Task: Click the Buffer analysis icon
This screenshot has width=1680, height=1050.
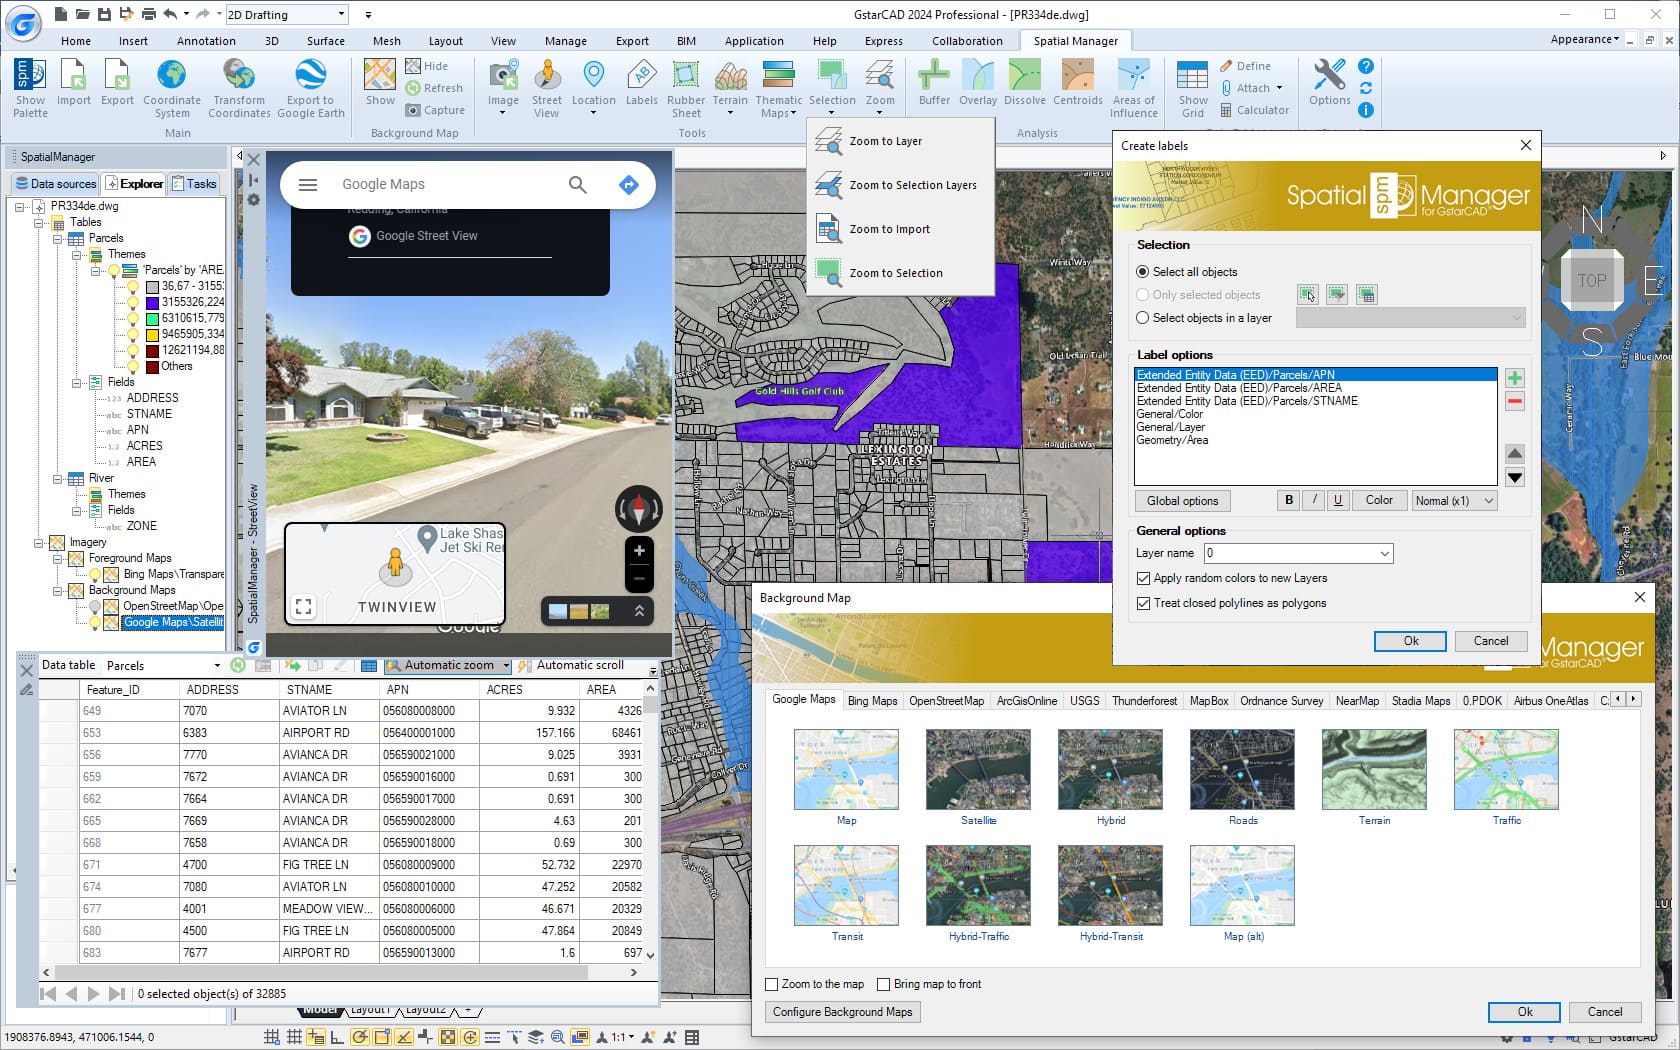Action: tap(934, 82)
